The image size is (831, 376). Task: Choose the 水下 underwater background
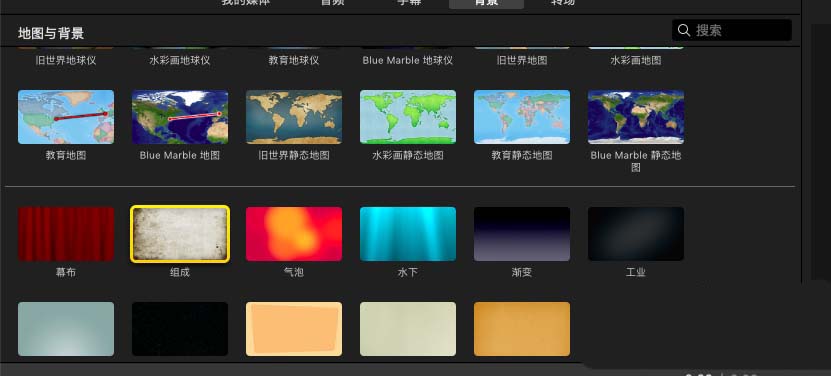coord(408,234)
